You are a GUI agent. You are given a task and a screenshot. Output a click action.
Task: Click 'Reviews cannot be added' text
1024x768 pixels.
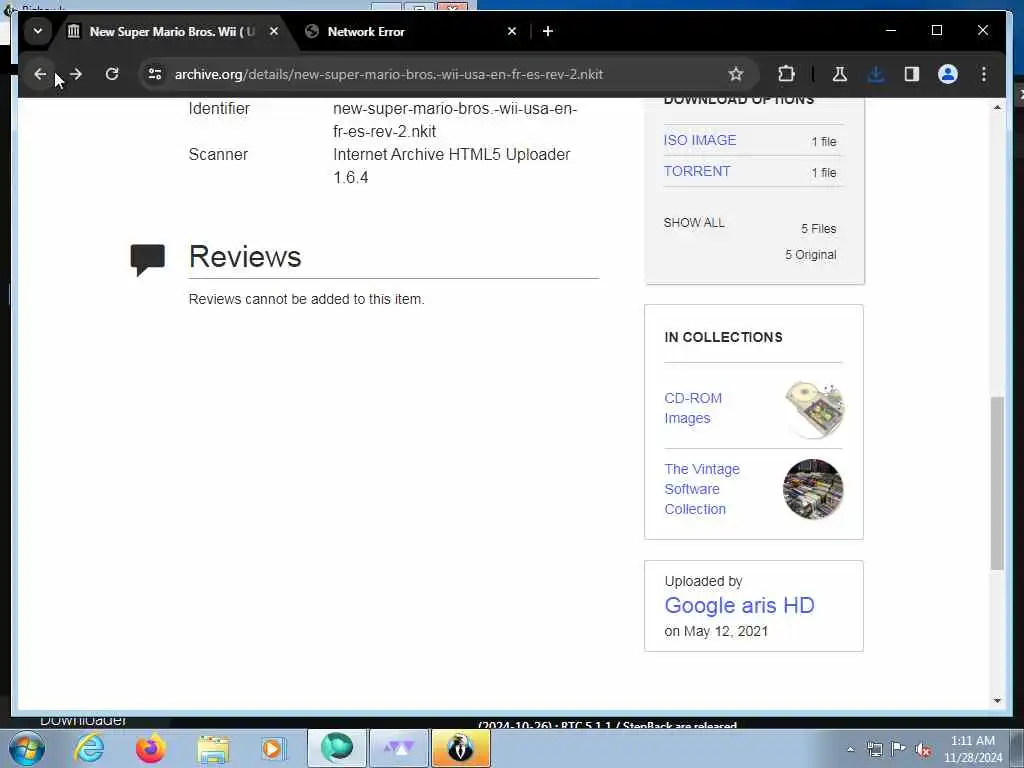coord(306,299)
